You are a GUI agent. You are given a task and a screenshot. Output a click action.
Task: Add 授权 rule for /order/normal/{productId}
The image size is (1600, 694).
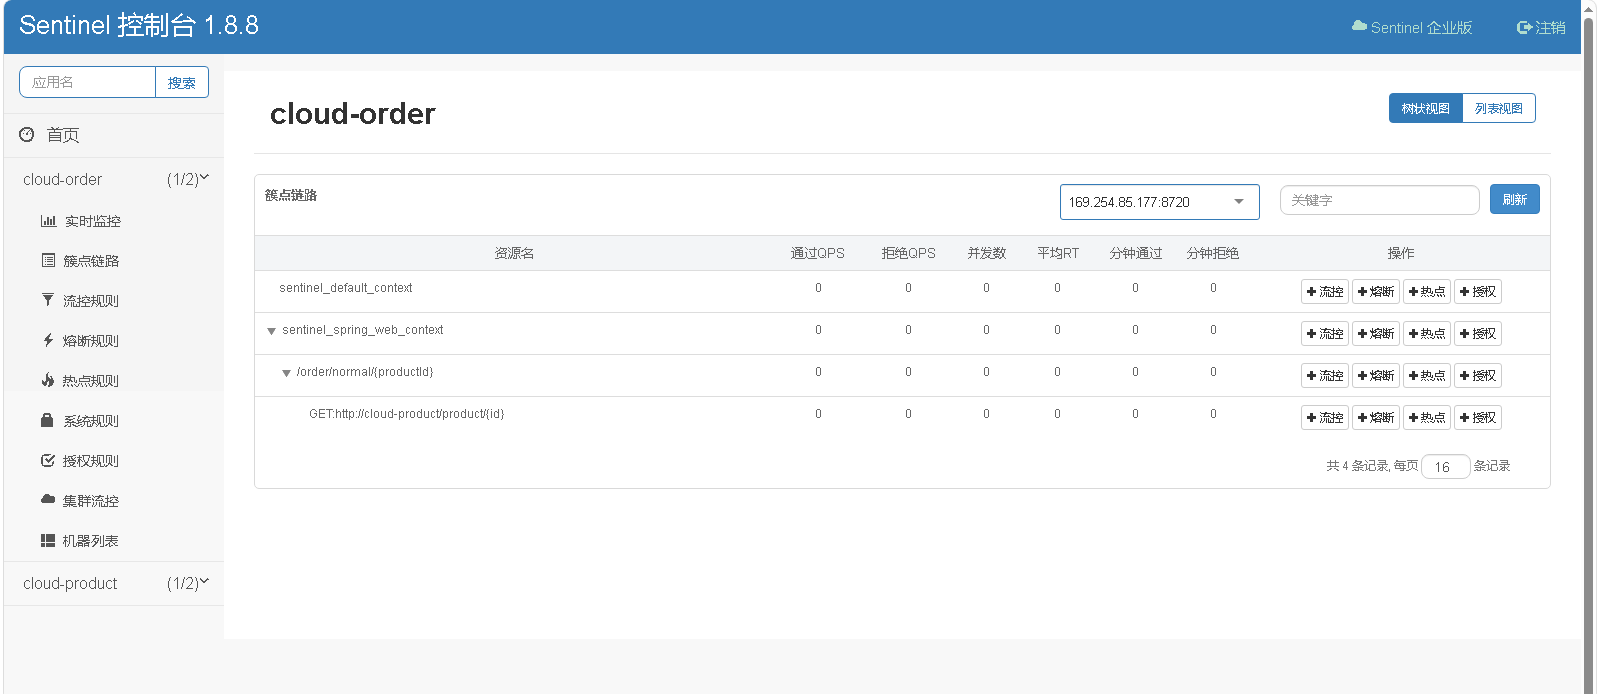coord(1478,375)
